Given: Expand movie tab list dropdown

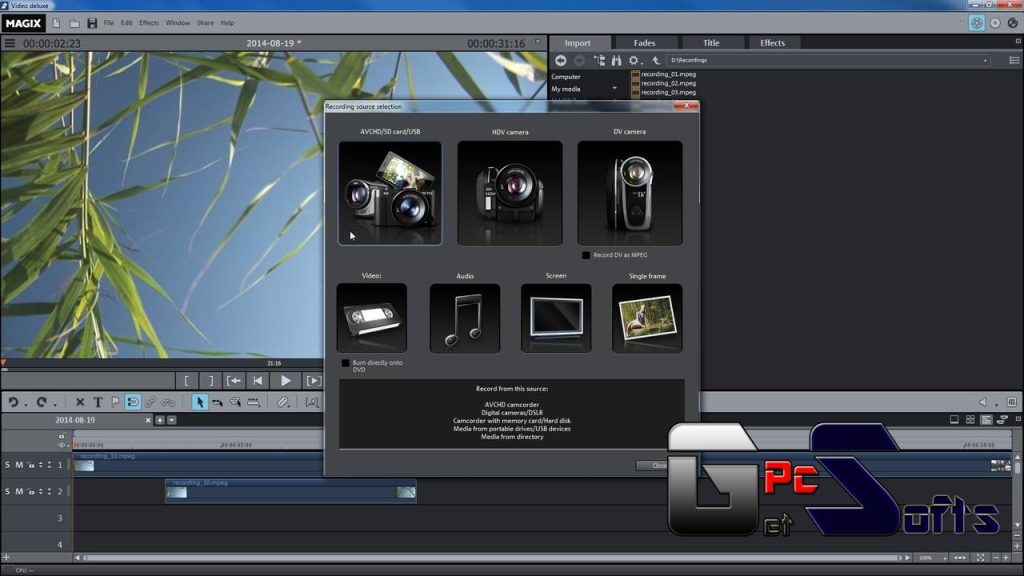Looking at the screenshot, I should (x=172, y=421).
